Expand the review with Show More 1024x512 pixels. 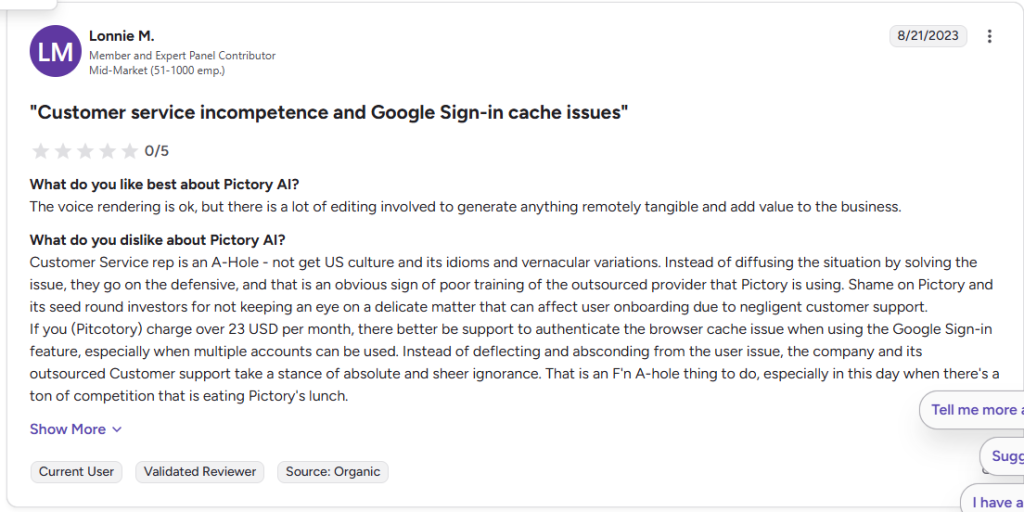[x=67, y=429]
